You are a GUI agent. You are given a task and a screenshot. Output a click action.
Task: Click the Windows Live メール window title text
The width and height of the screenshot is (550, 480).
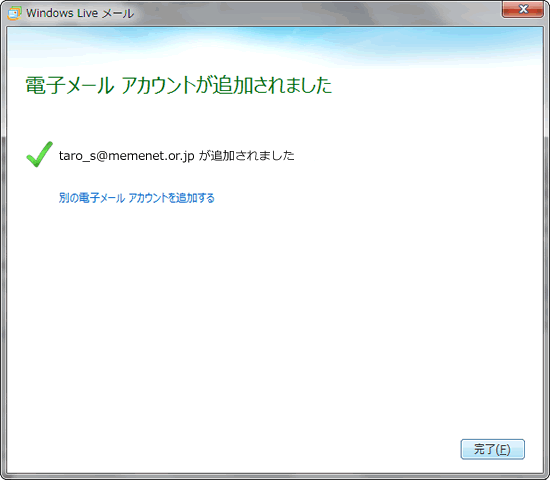click(80, 13)
